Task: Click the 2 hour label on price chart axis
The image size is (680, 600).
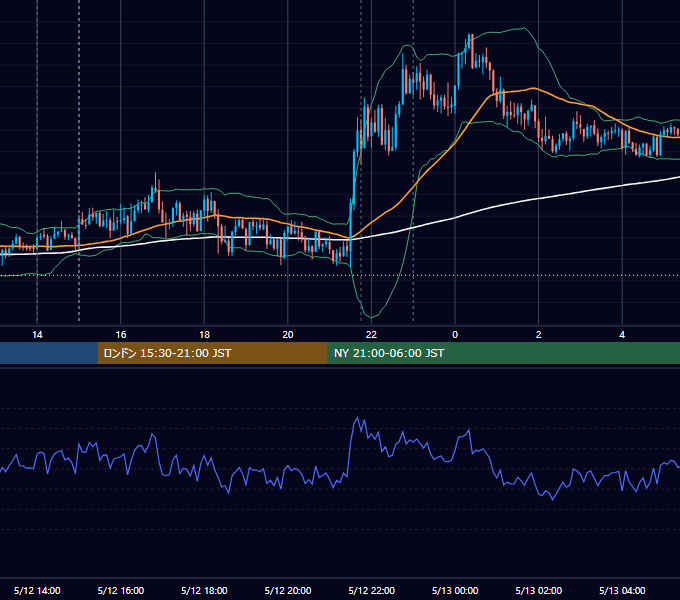Action: tap(539, 335)
